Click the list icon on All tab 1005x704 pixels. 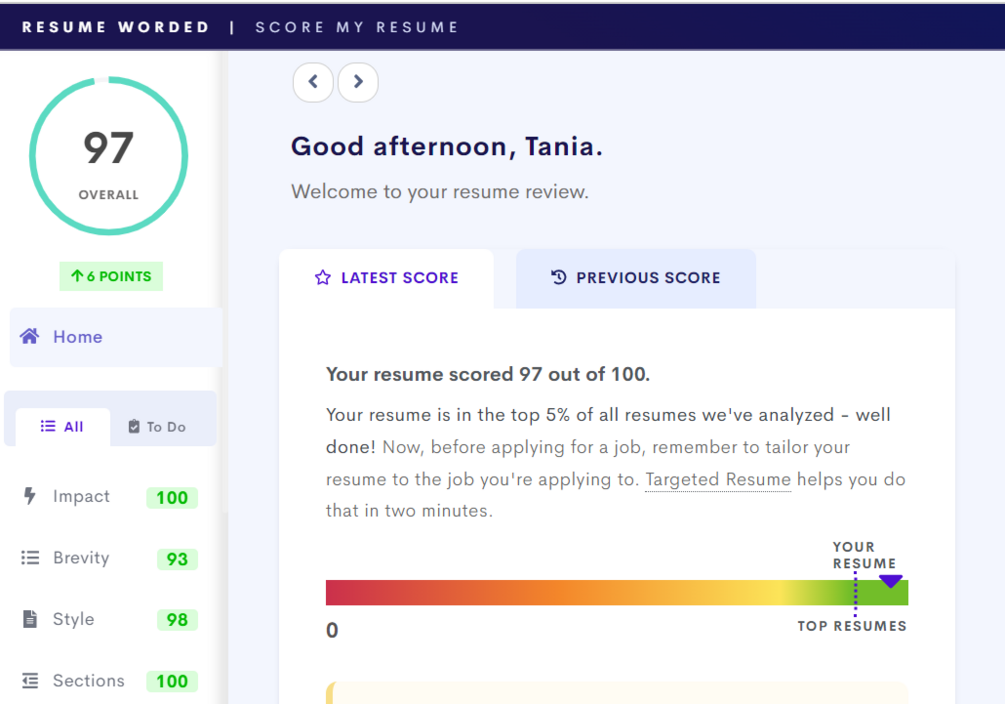pos(48,426)
